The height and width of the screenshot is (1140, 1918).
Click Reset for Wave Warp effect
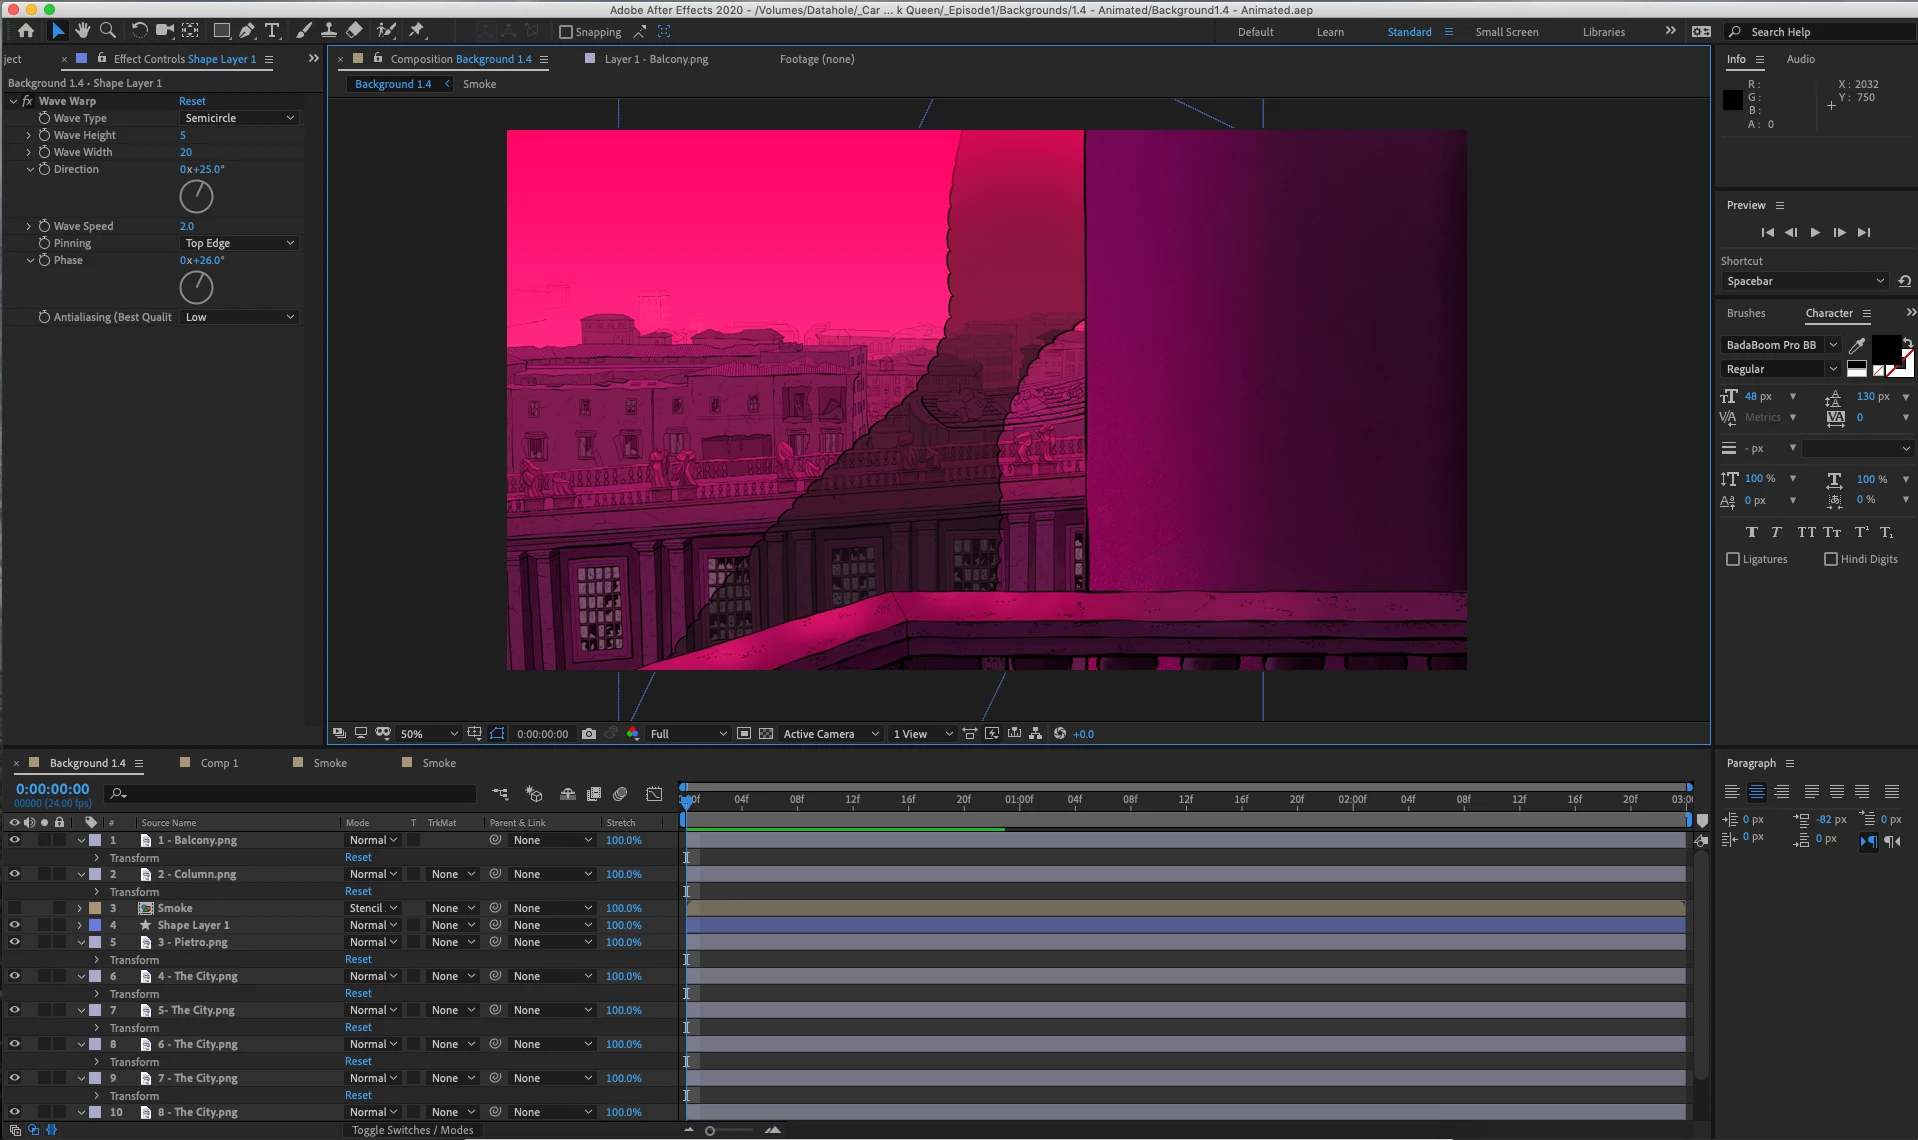coord(192,101)
